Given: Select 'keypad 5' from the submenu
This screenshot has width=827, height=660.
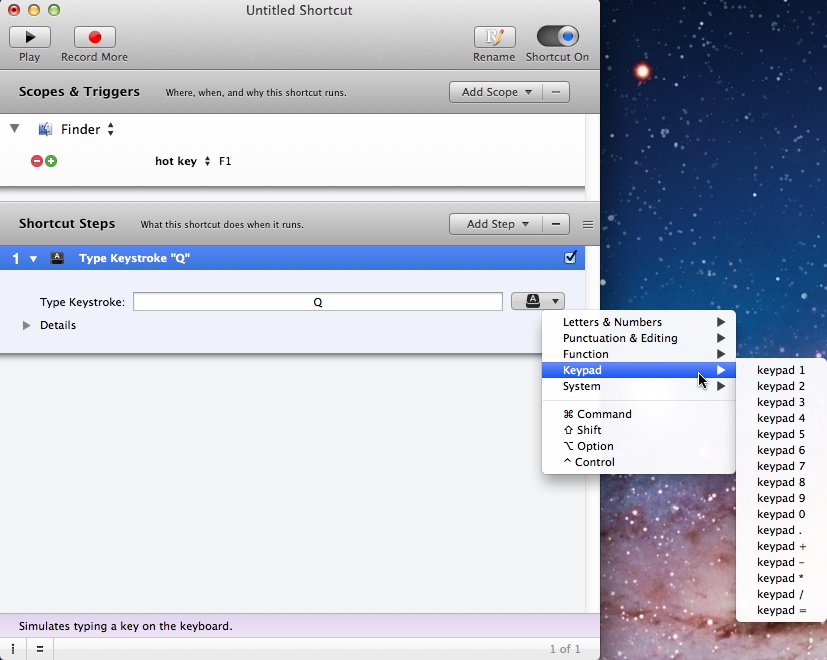Looking at the screenshot, I should (780, 434).
